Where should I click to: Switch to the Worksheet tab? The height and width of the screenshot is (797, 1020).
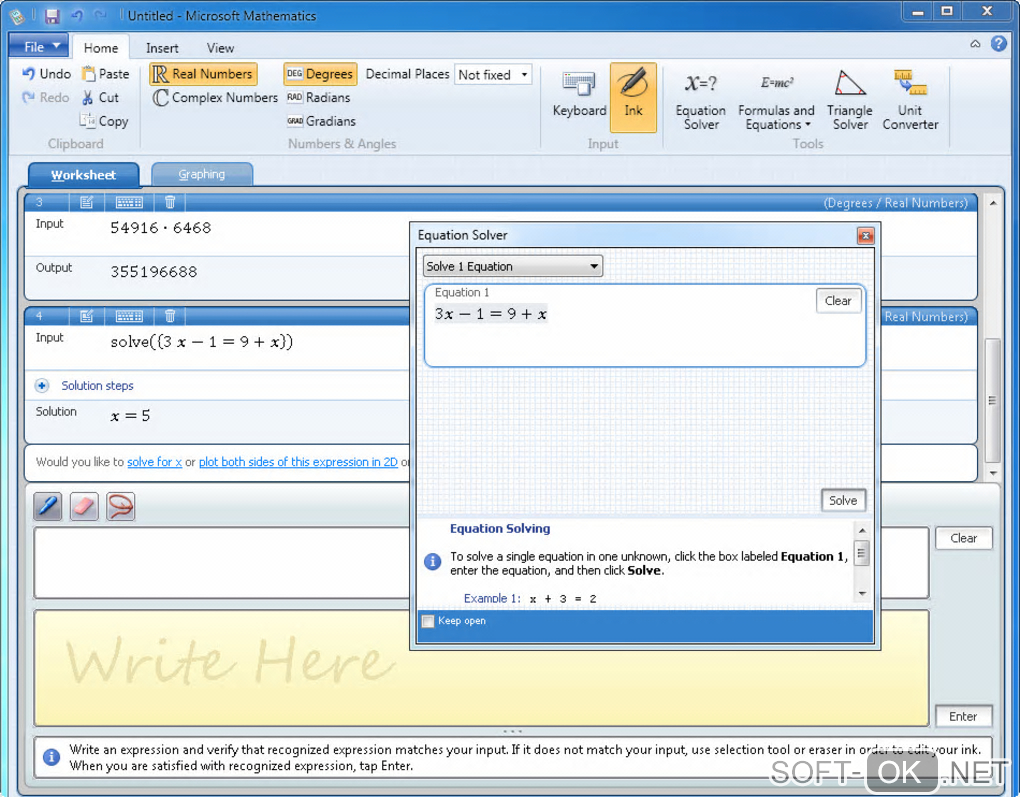click(83, 174)
